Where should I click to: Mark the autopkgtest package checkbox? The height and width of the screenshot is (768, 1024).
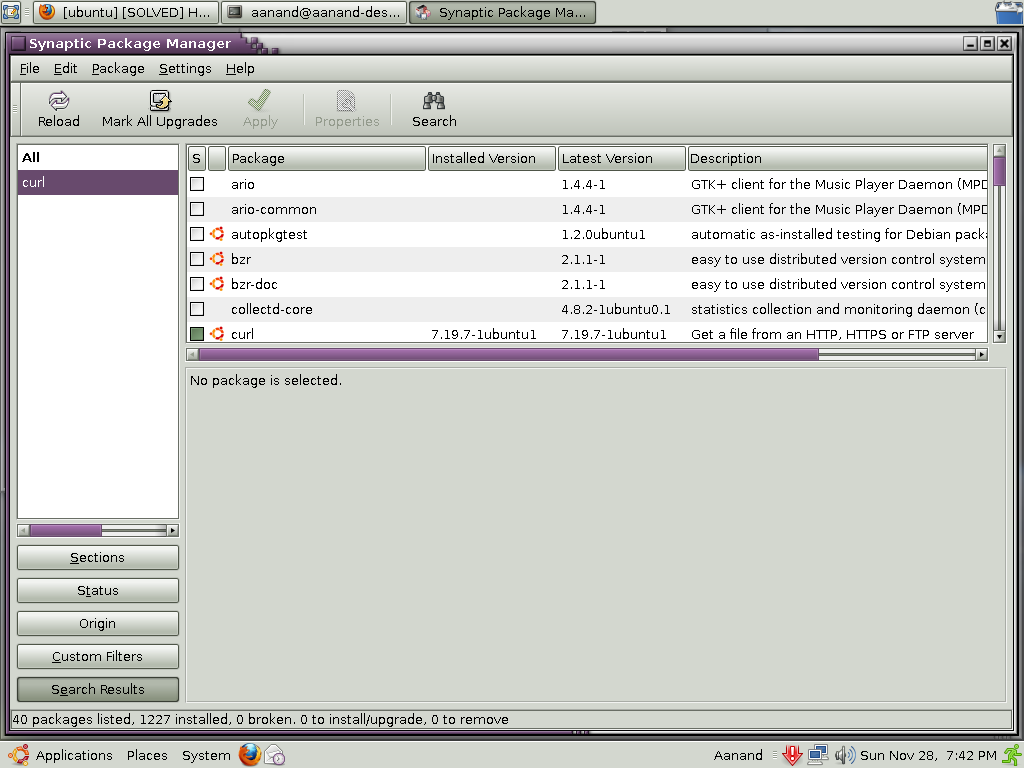[x=197, y=234]
